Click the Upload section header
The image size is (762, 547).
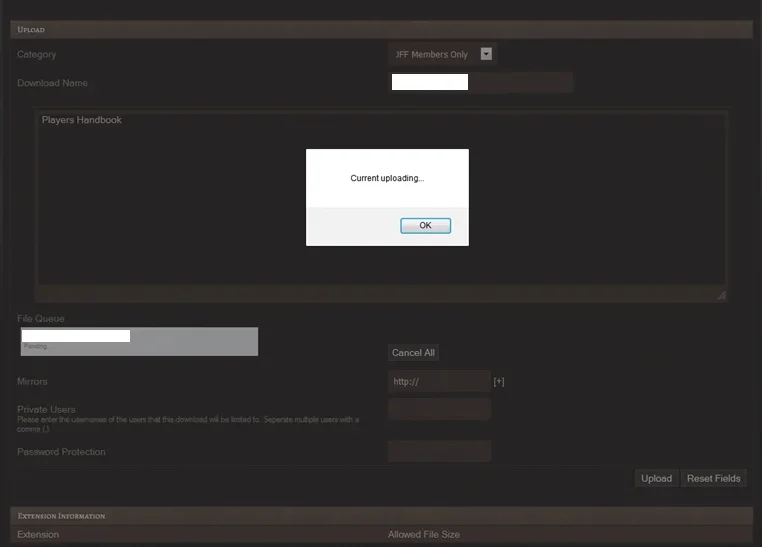pos(32,30)
